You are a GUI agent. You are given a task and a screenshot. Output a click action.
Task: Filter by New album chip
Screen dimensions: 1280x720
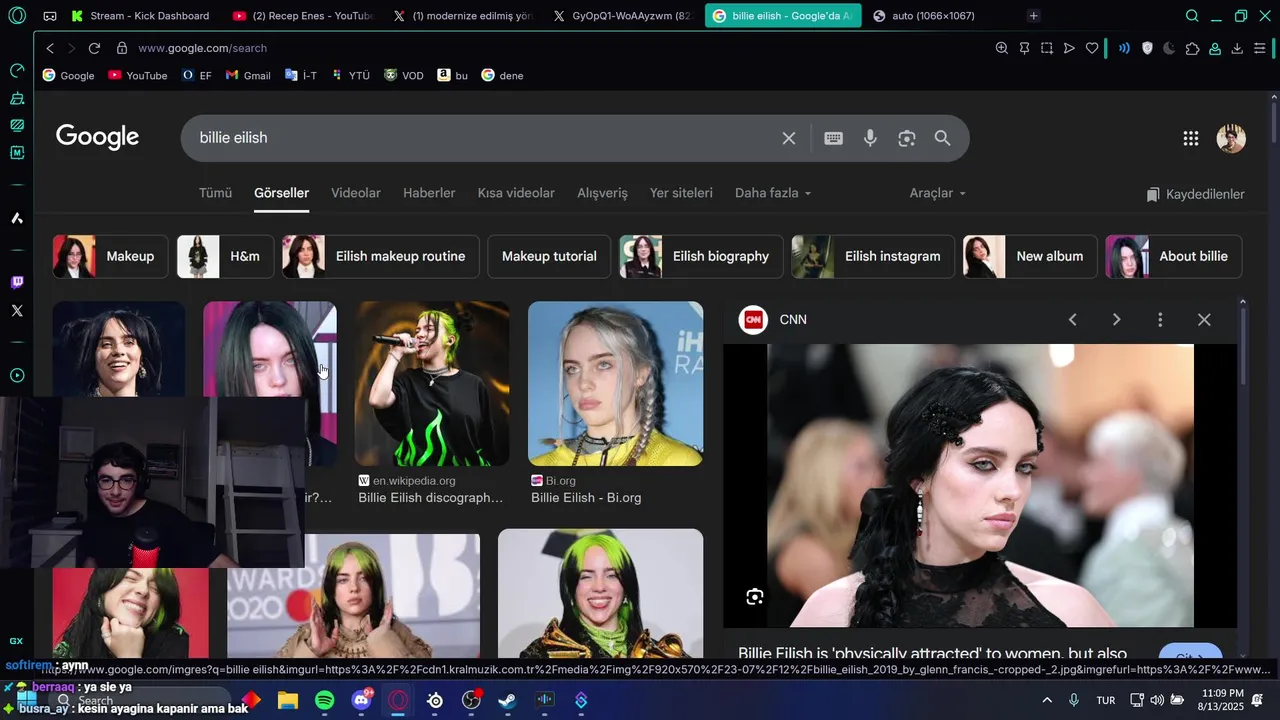(1030, 256)
